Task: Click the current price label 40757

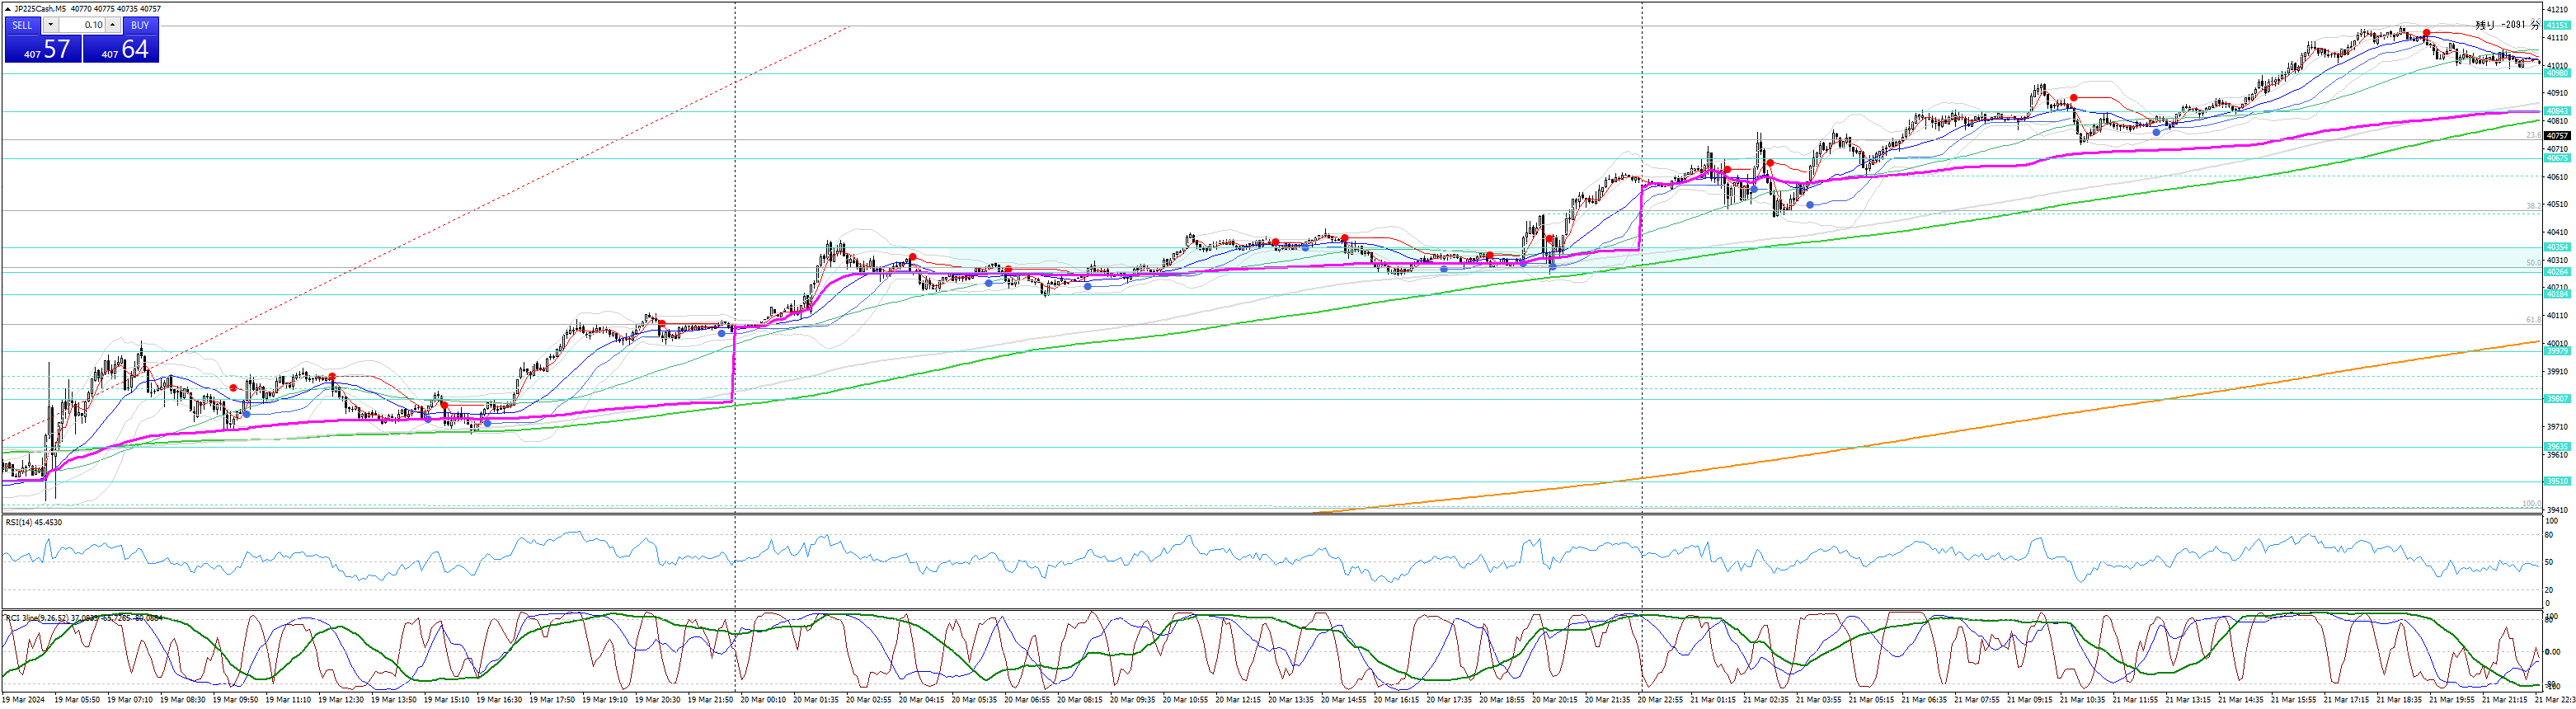Action: (x=2557, y=135)
